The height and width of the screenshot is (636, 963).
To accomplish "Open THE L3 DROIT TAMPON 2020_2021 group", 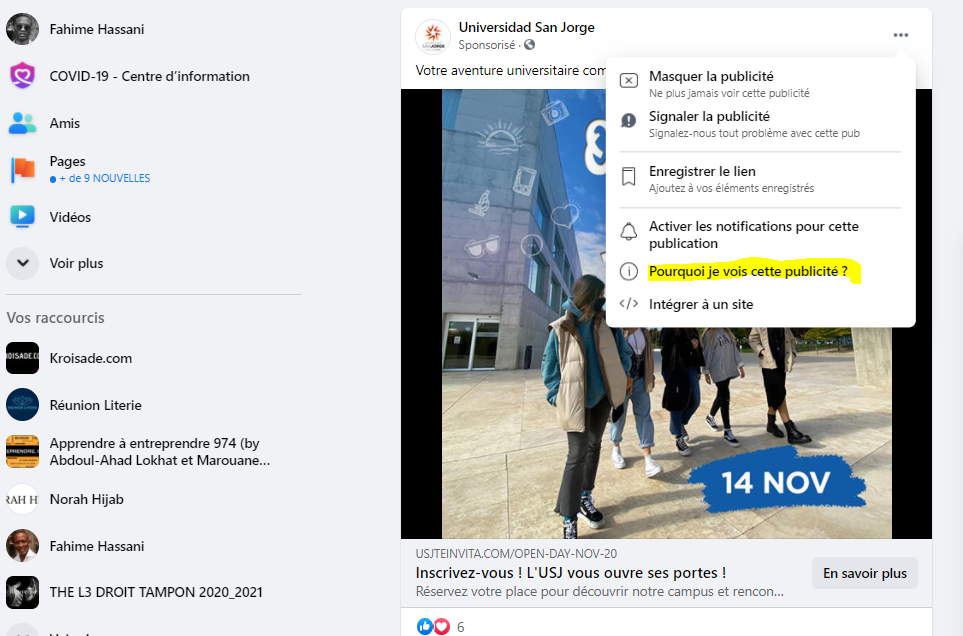I will click(155, 592).
